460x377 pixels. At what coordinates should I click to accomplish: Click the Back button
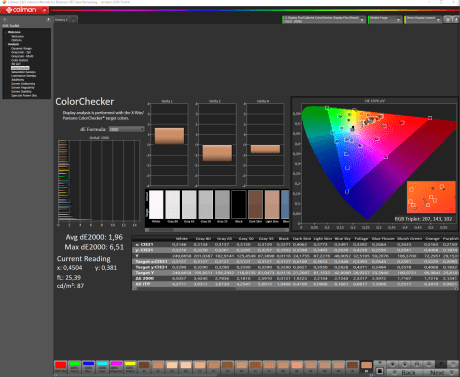406,373
